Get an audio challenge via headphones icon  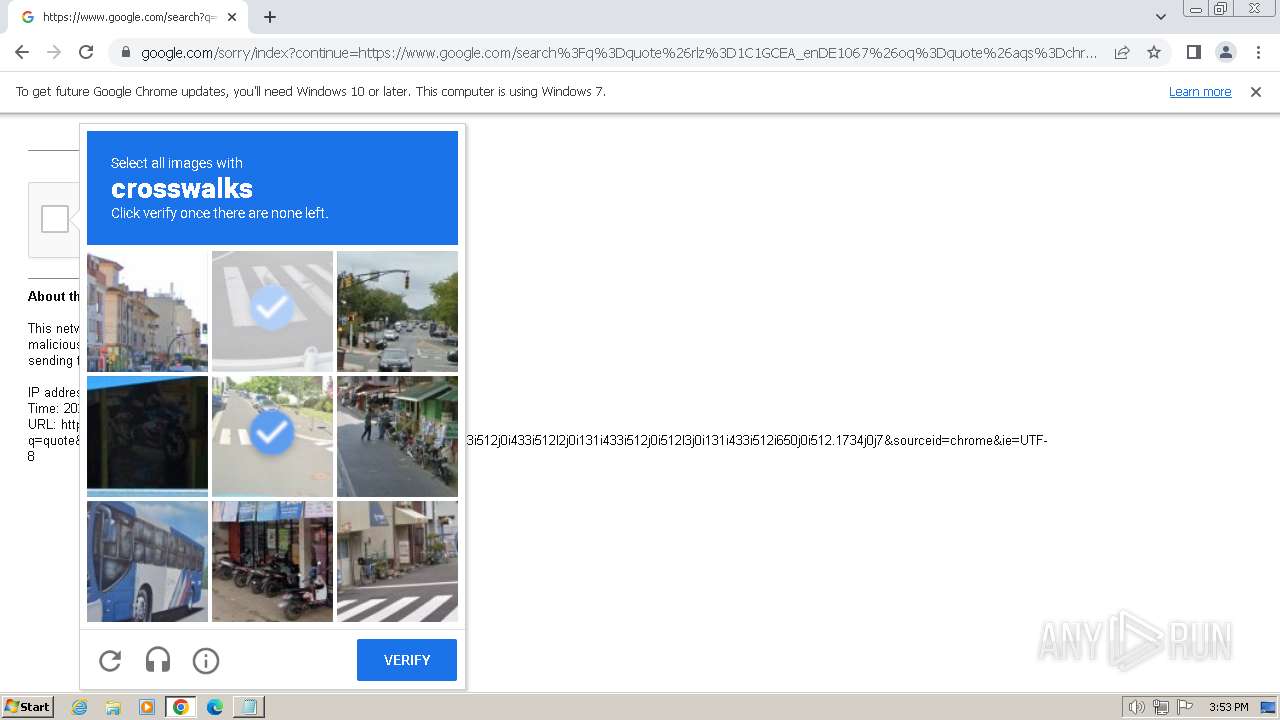point(158,660)
